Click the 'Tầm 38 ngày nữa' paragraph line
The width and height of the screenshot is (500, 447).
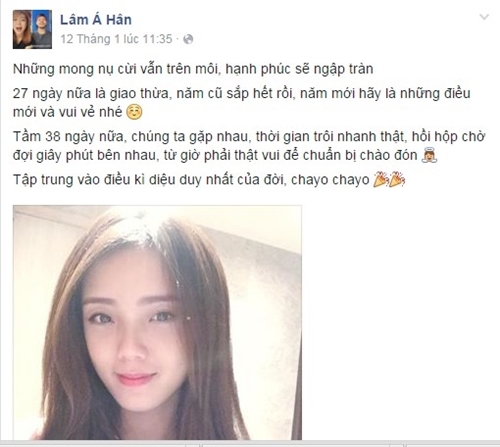coord(249,137)
